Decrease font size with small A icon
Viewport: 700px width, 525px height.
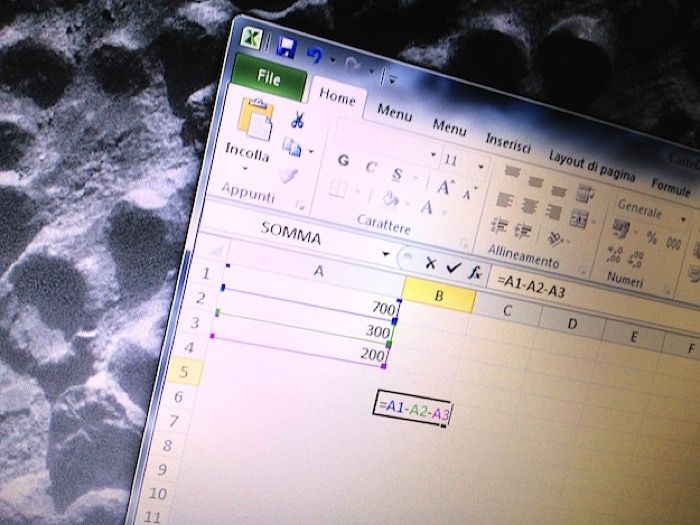[467, 194]
